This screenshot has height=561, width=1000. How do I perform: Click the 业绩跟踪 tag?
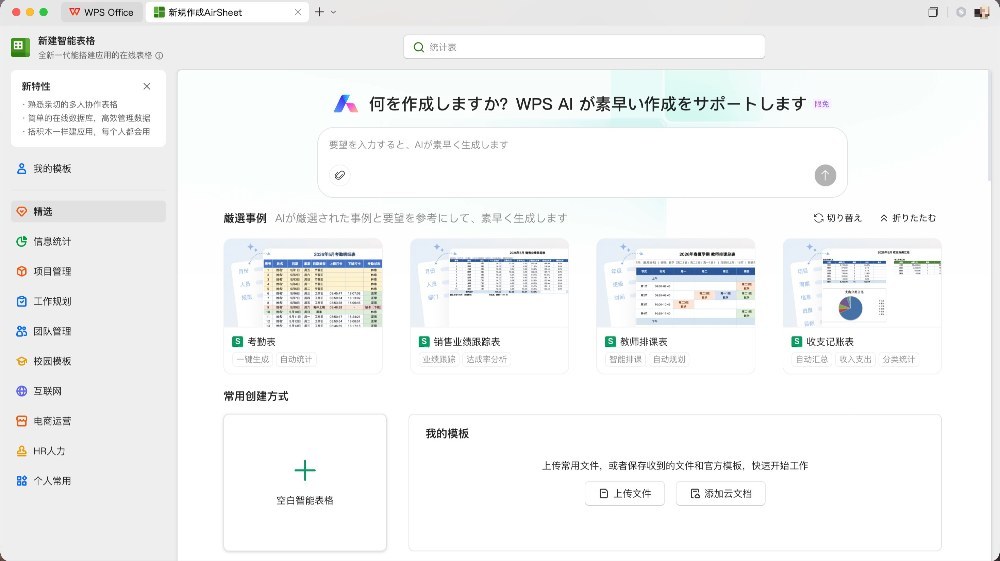pyautogui.click(x=439, y=360)
